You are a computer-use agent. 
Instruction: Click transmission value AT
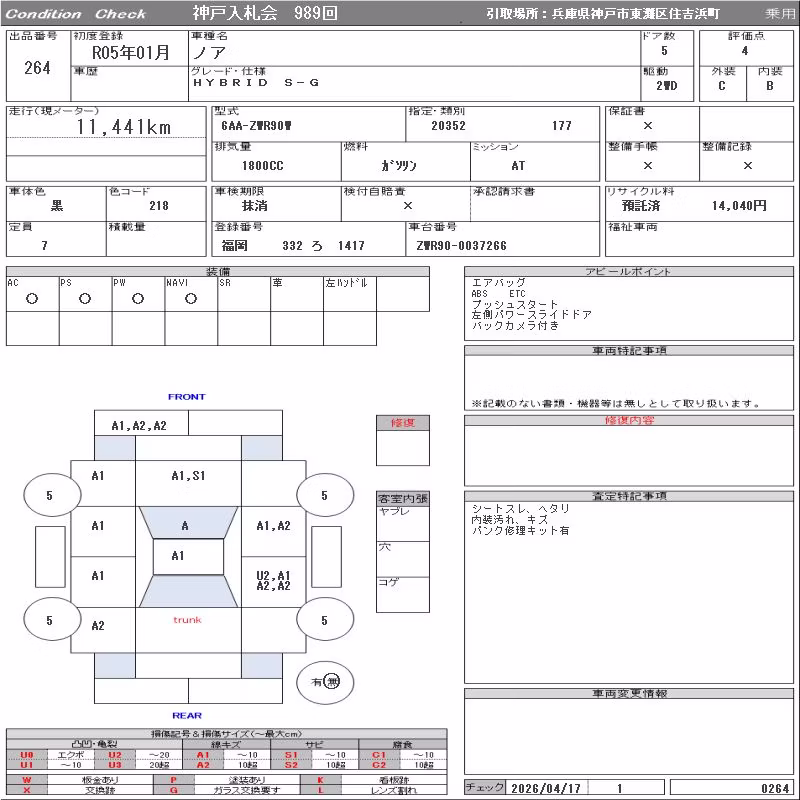point(518,166)
